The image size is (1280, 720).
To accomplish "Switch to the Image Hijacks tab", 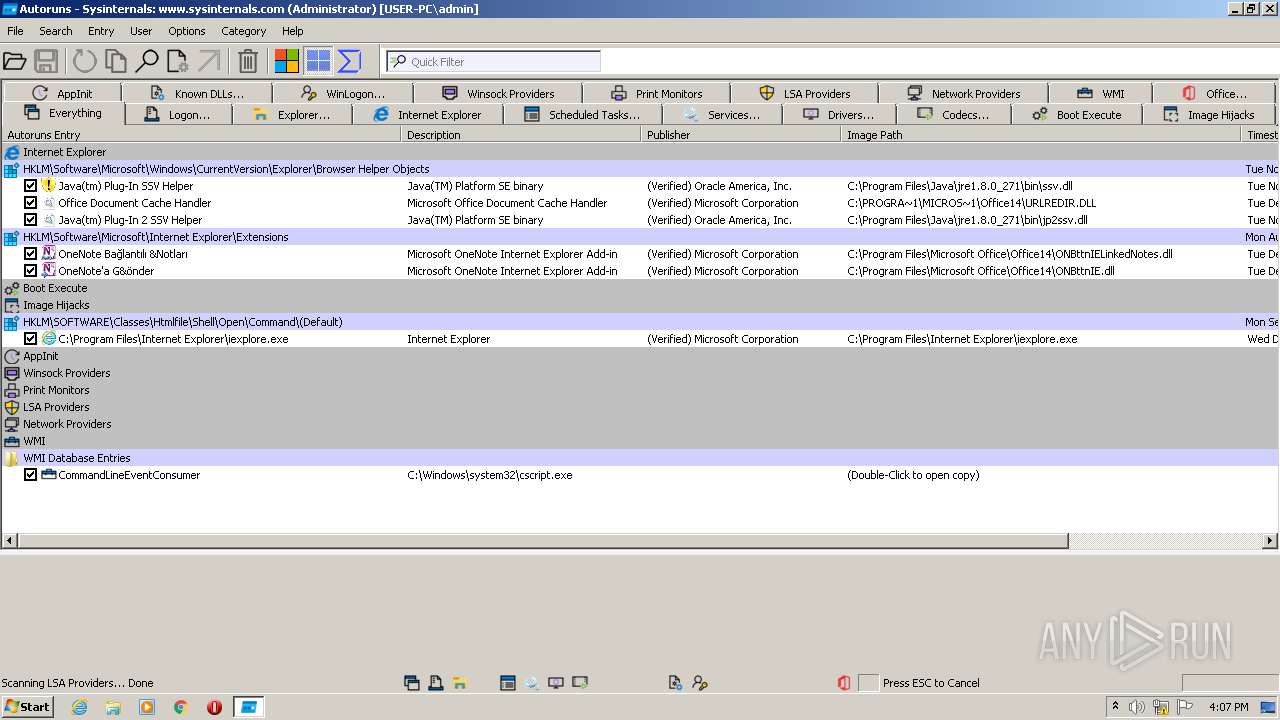I will (1209, 115).
